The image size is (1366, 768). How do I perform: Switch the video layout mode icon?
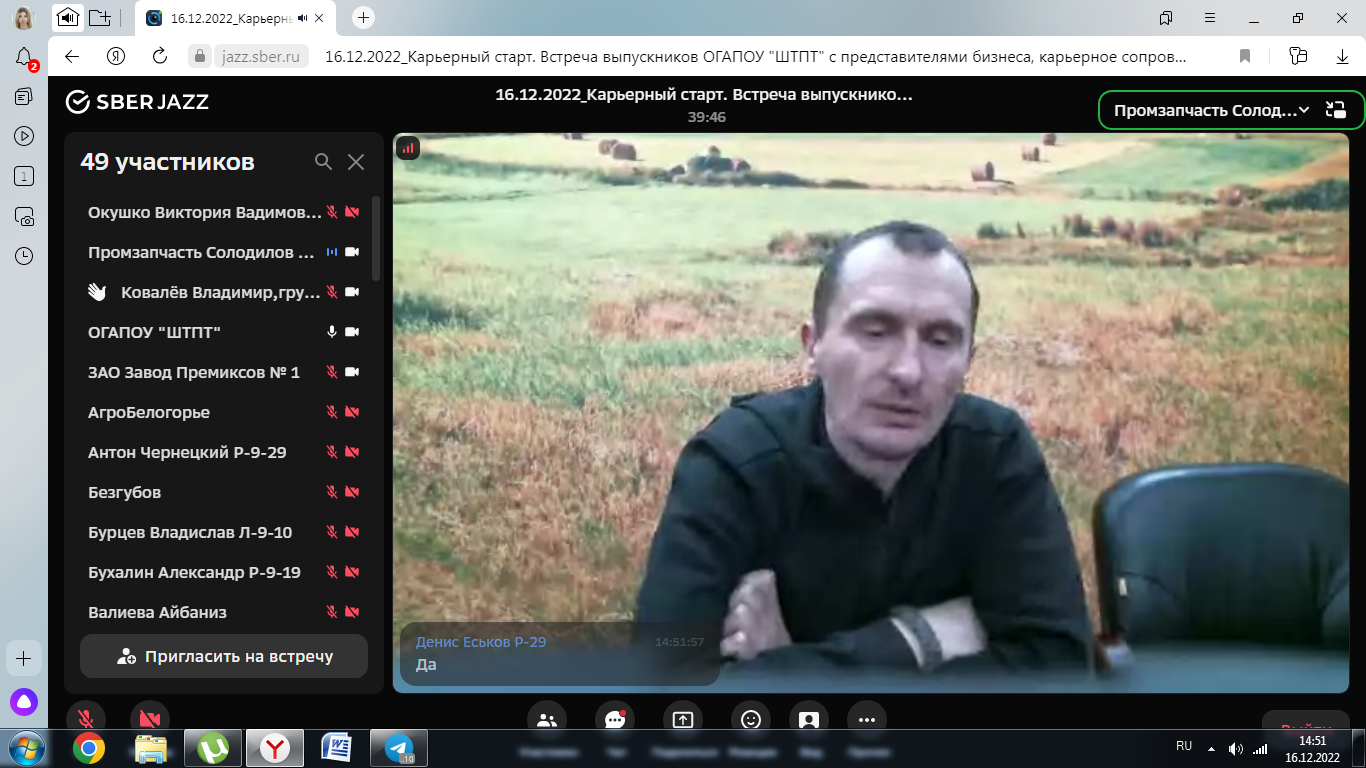(x=1335, y=110)
